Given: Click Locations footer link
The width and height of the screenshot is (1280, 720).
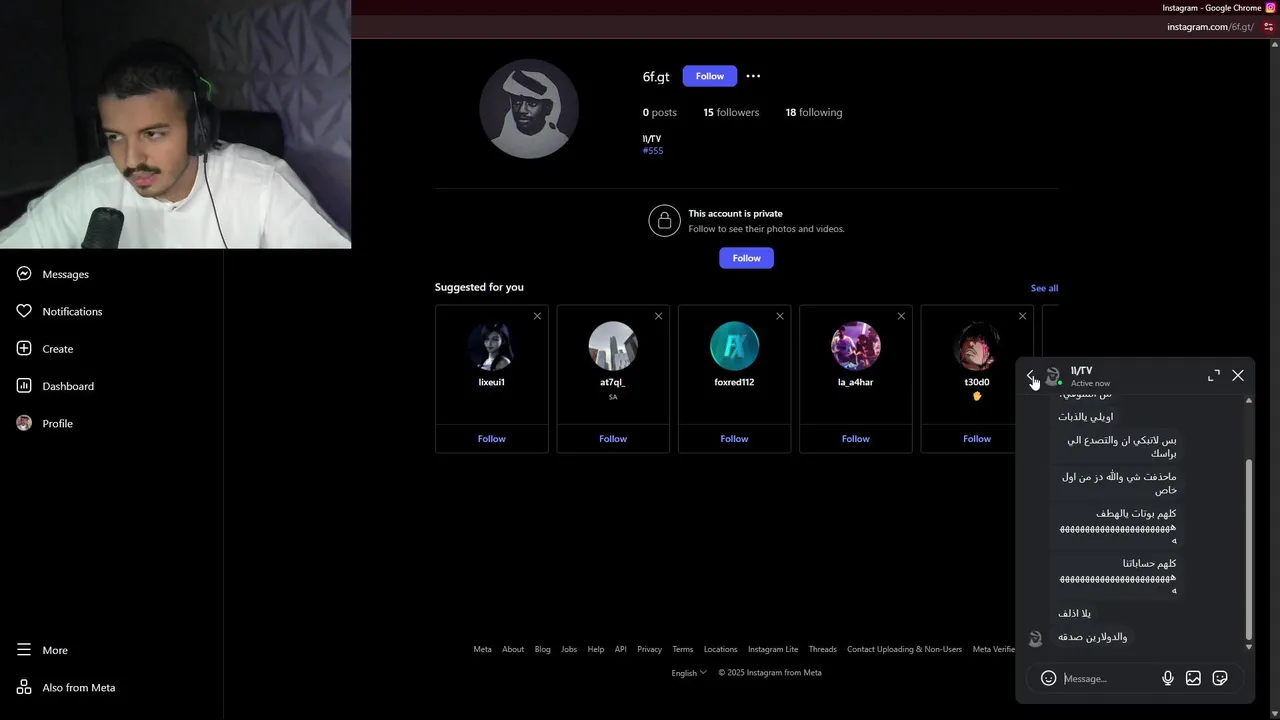Looking at the screenshot, I should tap(720, 649).
